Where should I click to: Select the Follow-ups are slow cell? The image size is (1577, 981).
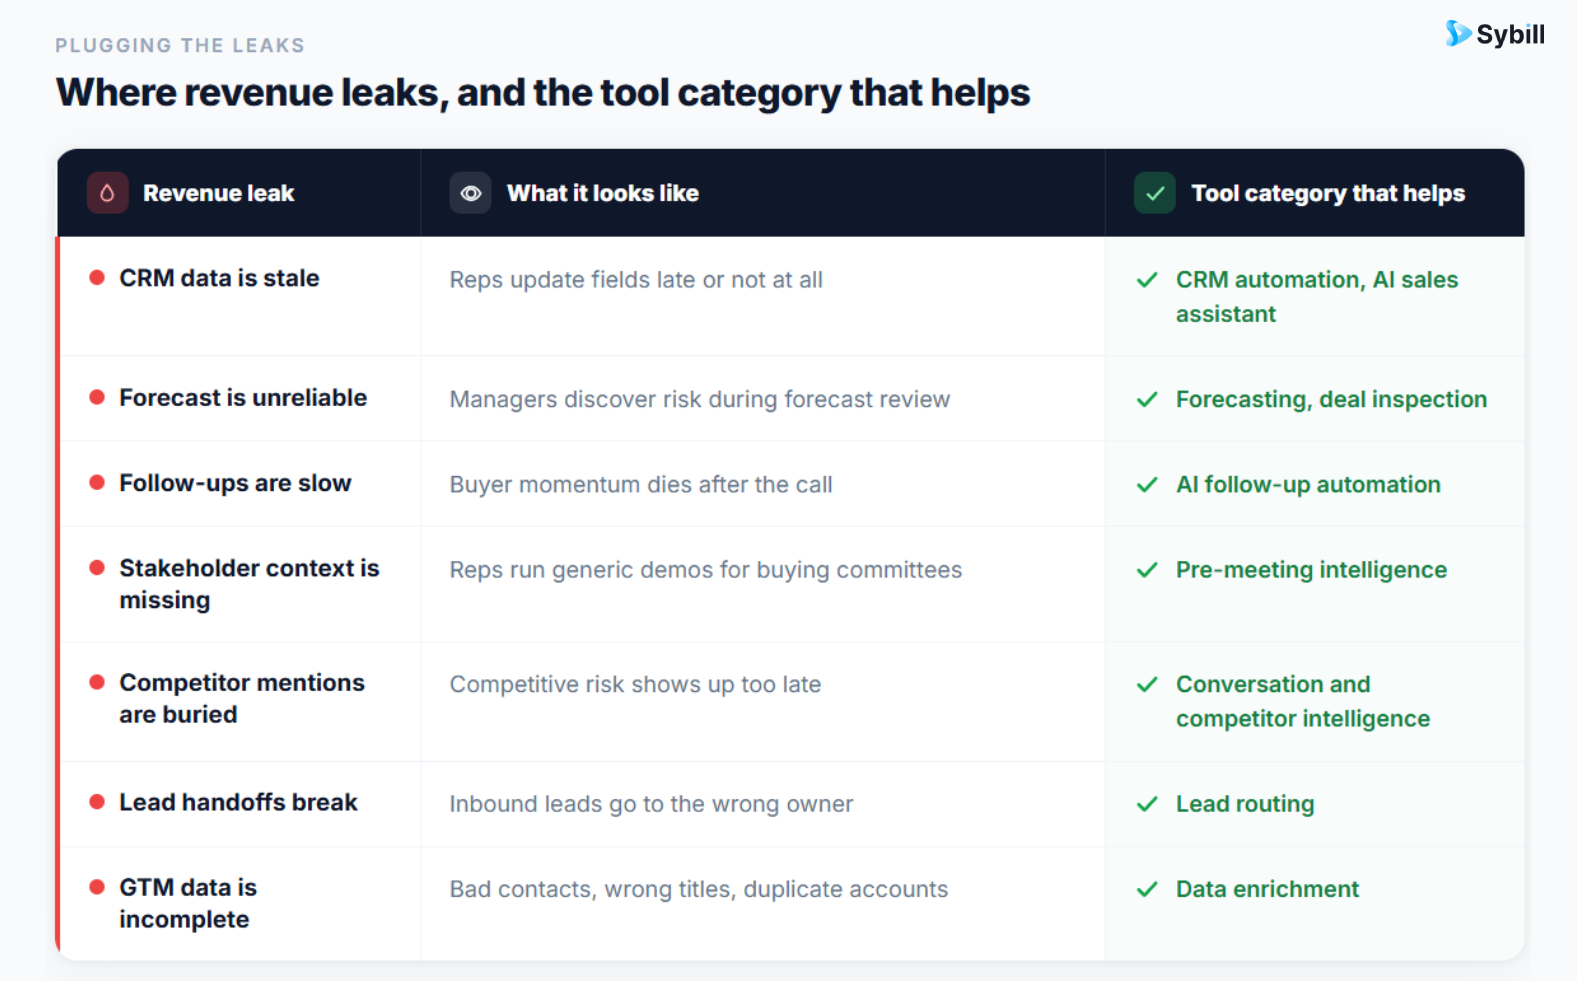point(240,483)
